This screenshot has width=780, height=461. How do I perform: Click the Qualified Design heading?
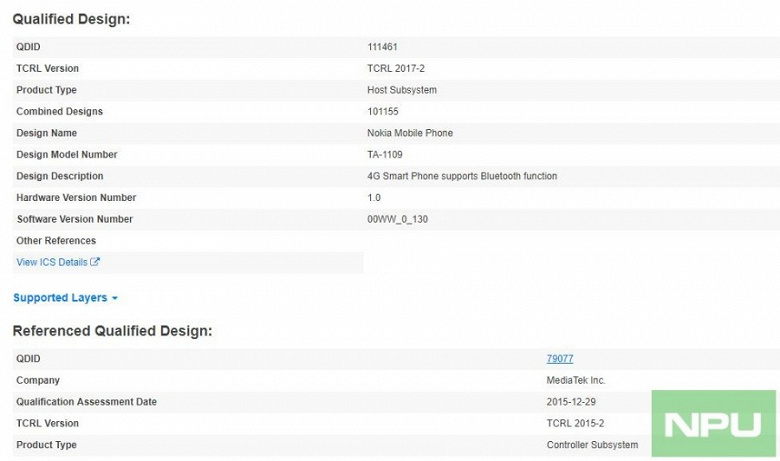click(71, 19)
